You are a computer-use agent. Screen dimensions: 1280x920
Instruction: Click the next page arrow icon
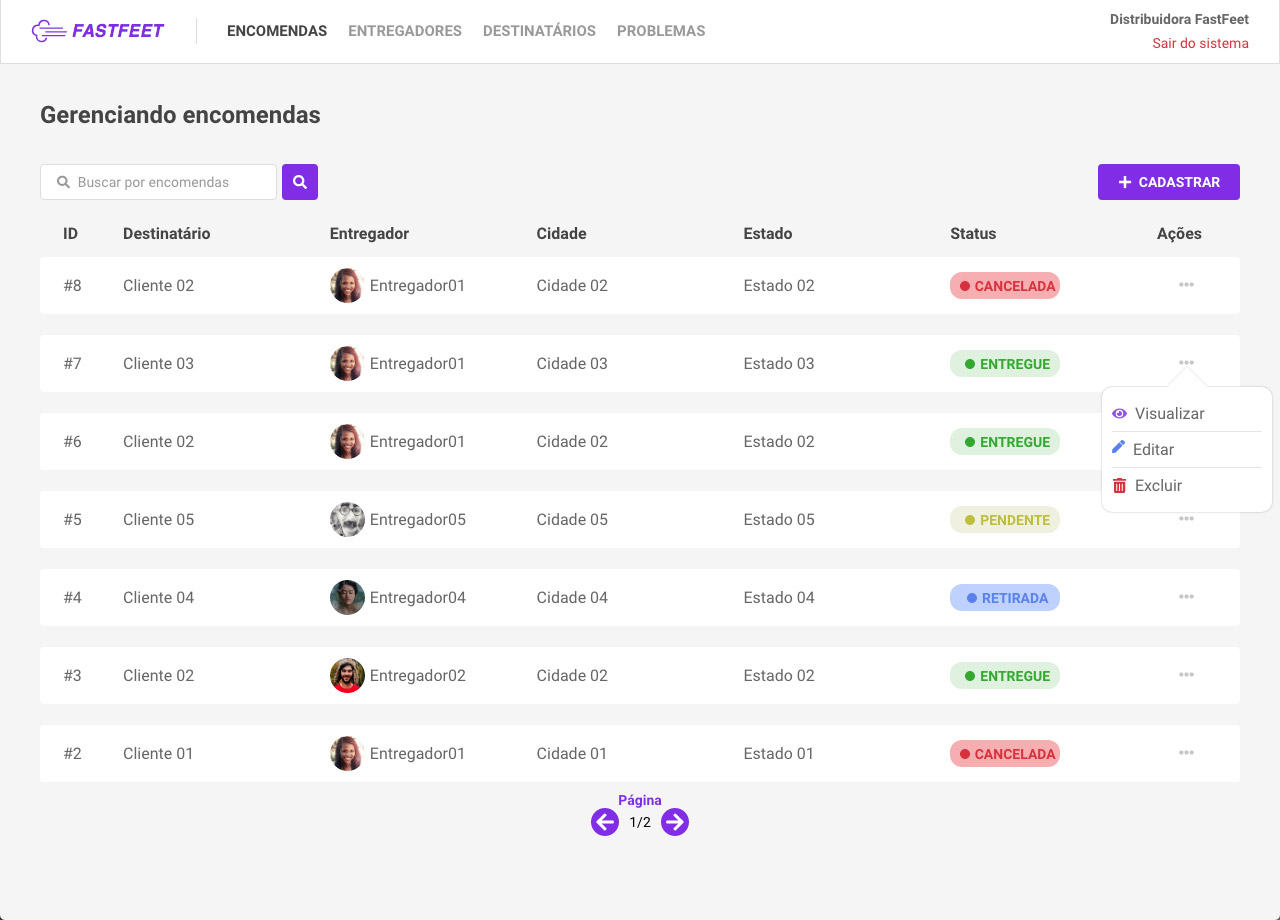coord(675,822)
